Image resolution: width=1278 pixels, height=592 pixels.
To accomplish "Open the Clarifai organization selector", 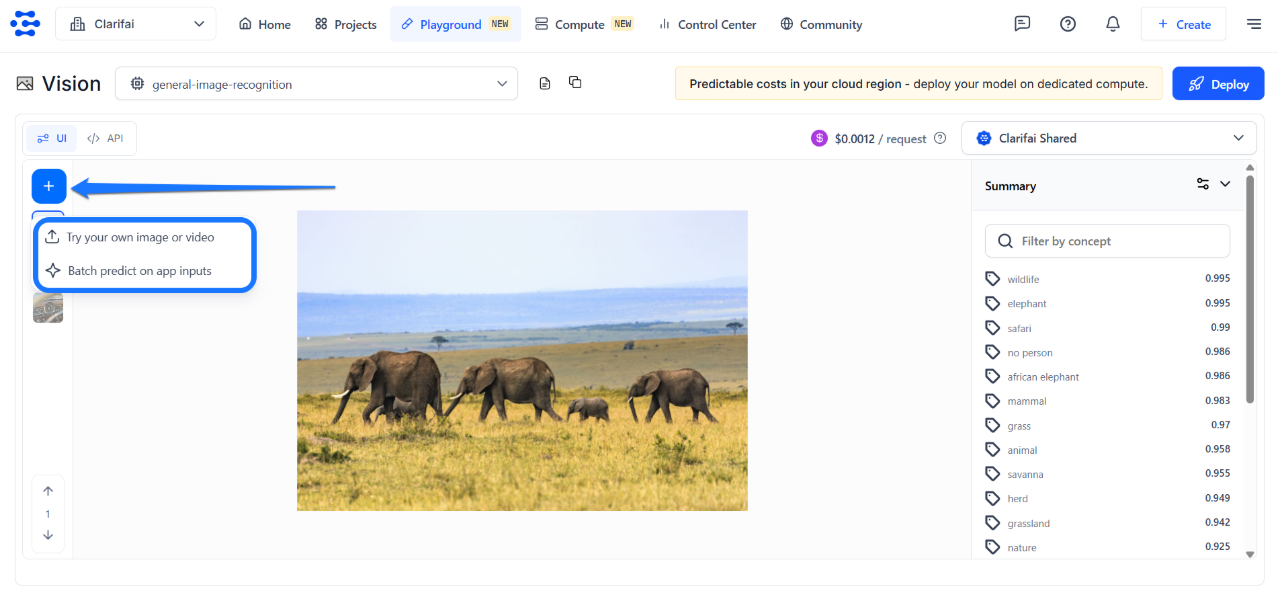I will [x=136, y=24].
